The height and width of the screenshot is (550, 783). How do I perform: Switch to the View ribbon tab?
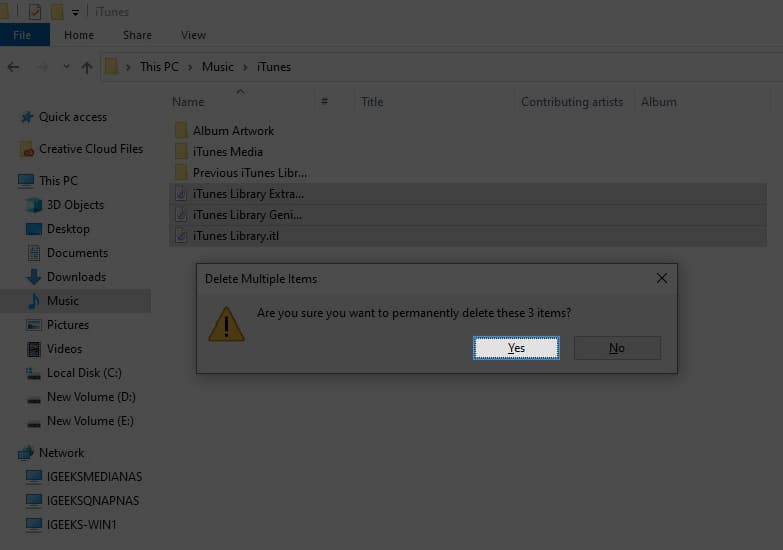[x=193, y=35]
